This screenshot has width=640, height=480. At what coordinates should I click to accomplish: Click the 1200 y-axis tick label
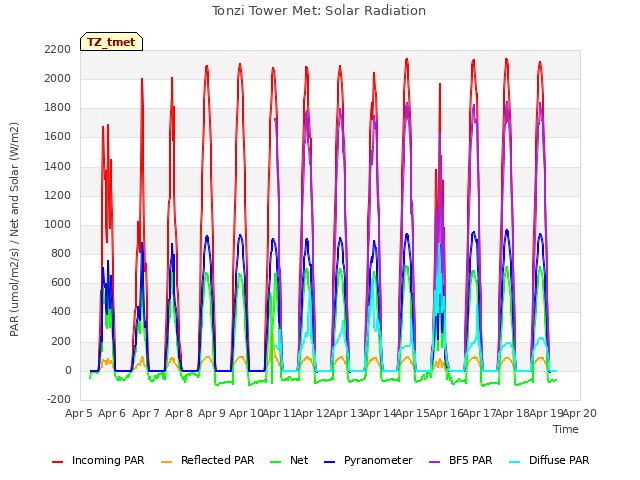pyautogui.click(x=58, y=195)
